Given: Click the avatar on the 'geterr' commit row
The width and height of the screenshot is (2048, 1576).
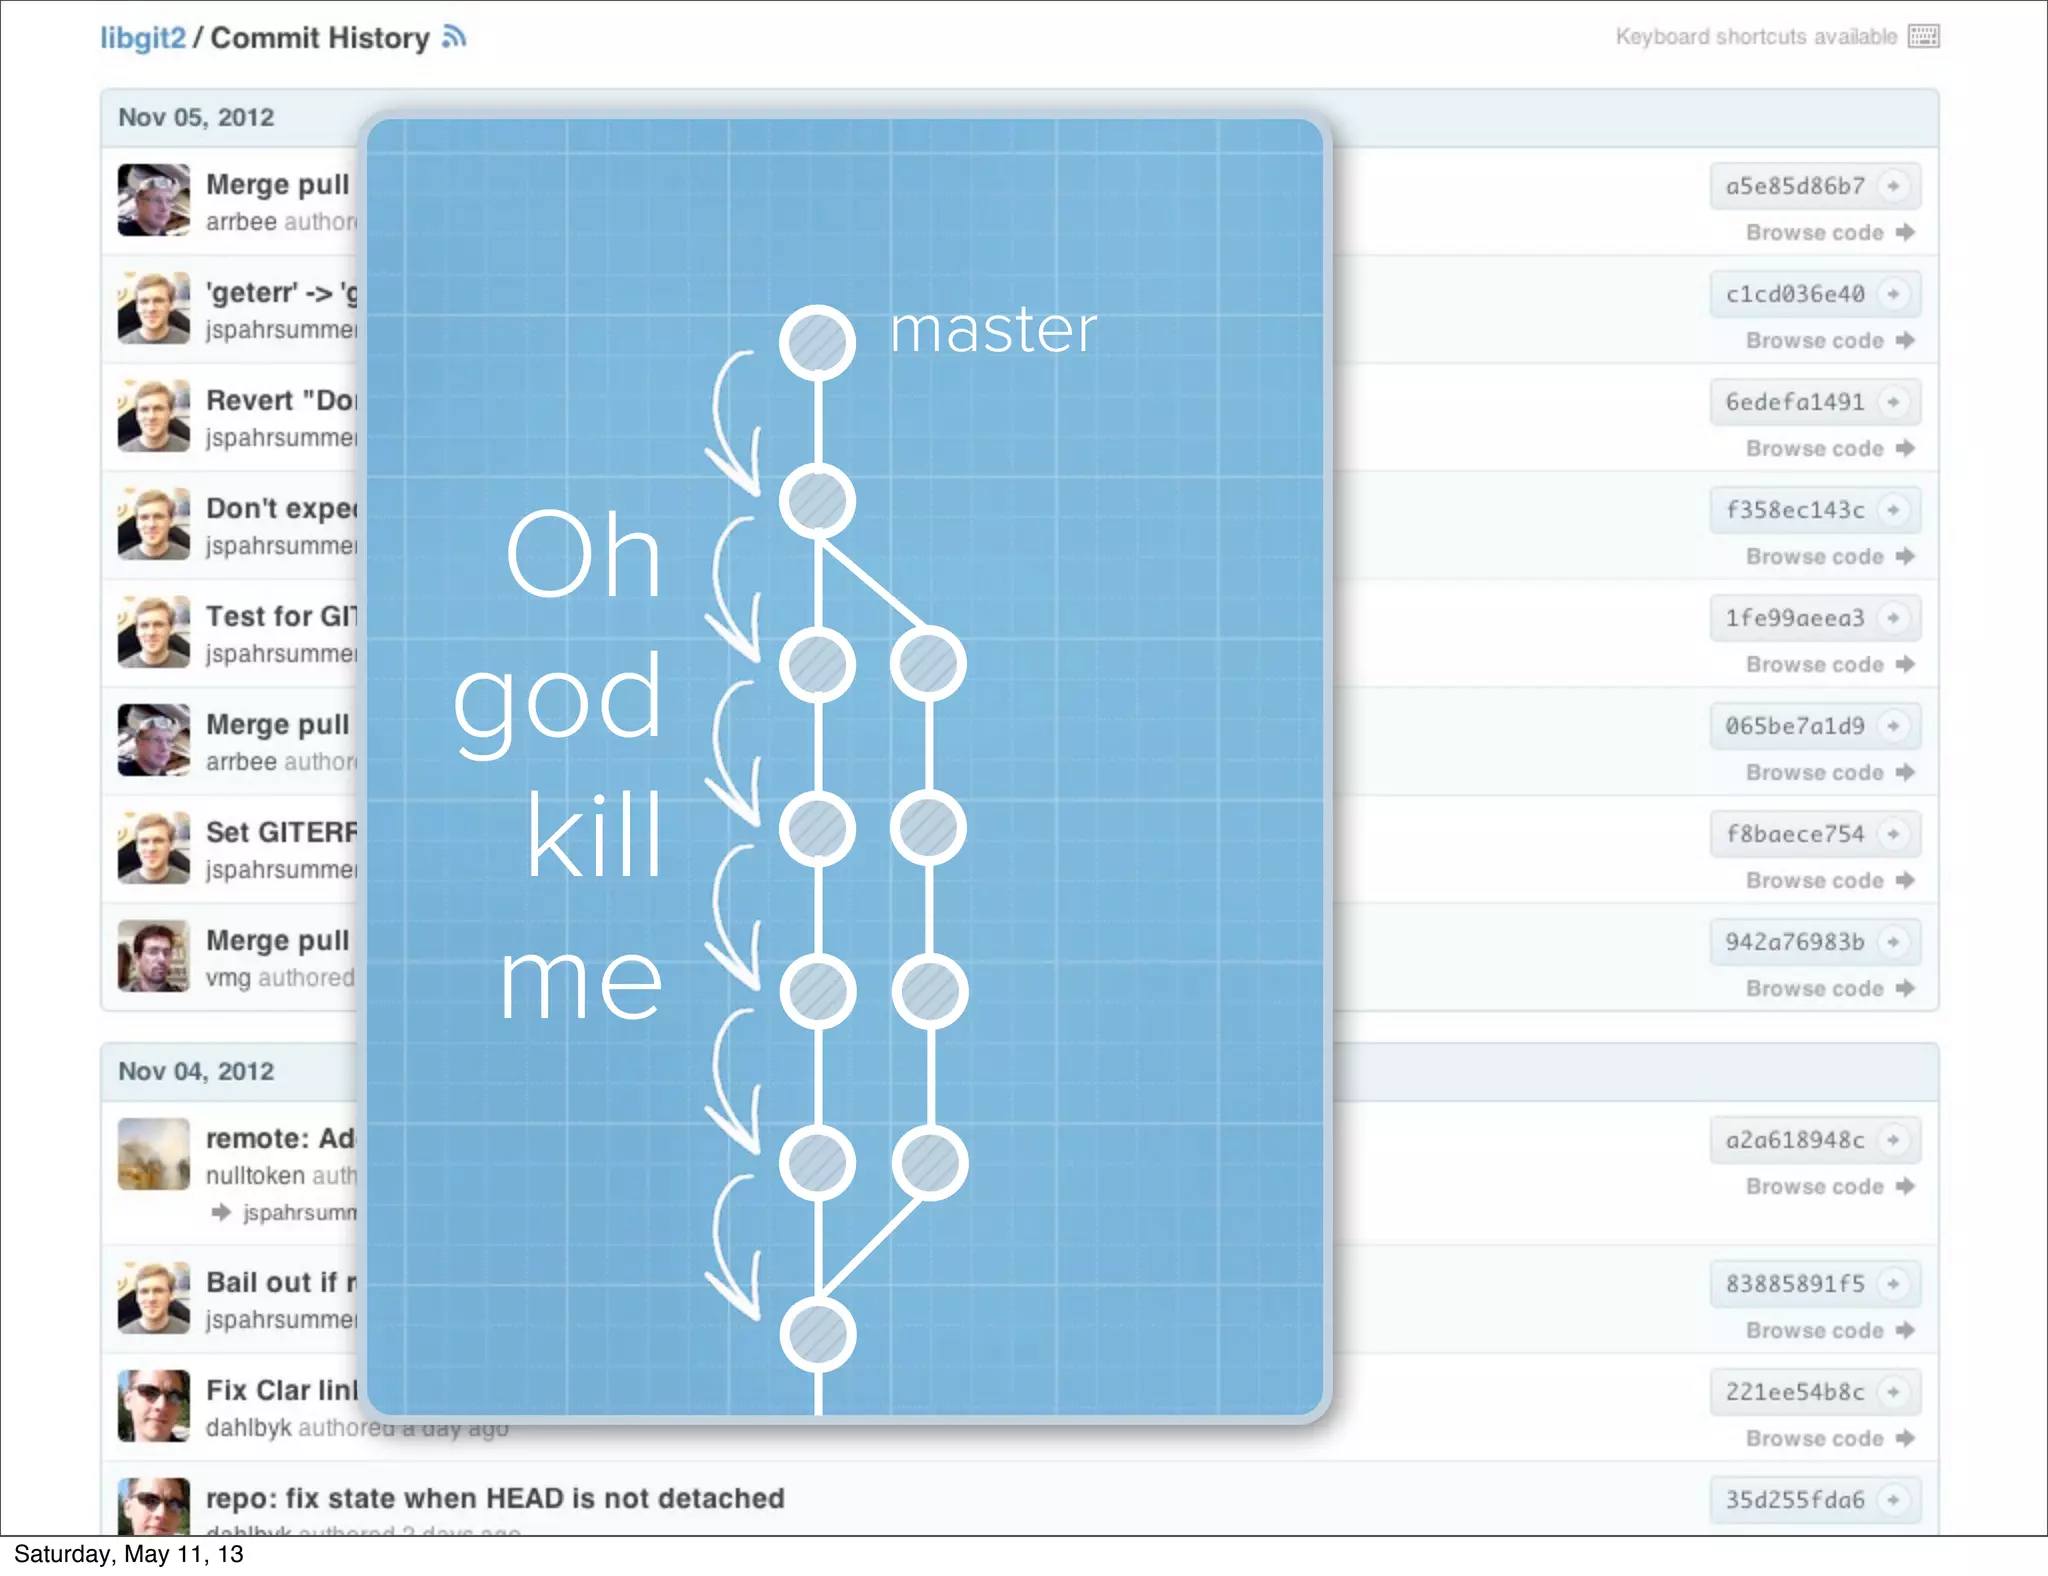Looking at the screenshot, I should point(153,308).
